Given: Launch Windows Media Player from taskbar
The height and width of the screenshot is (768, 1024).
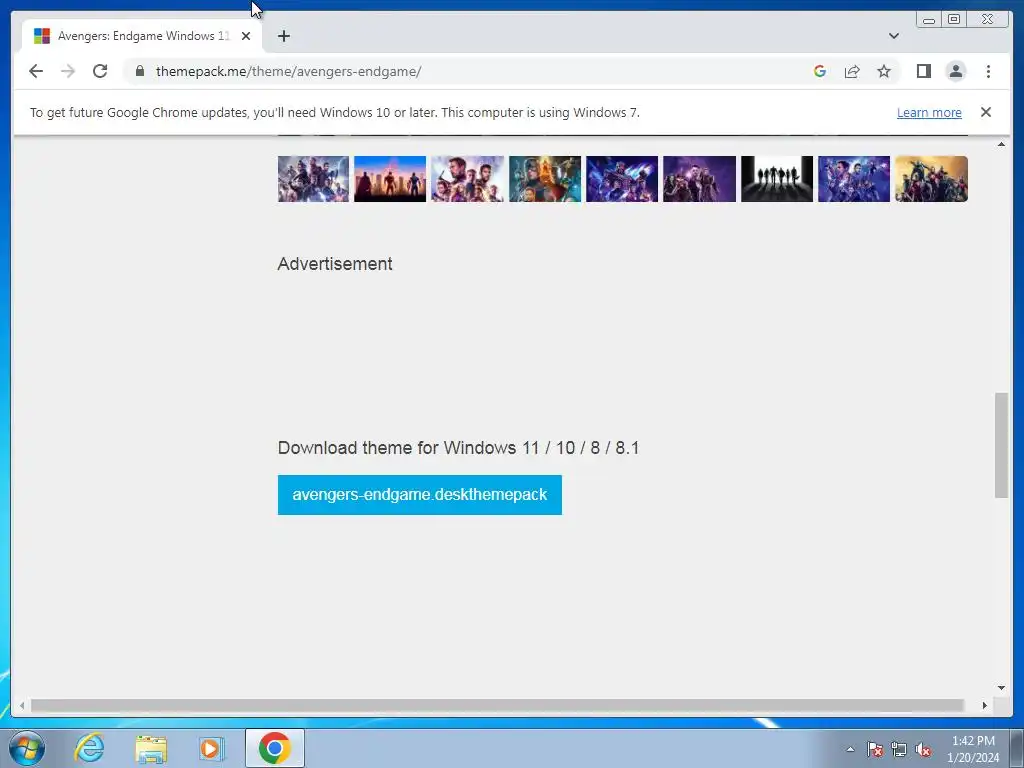Looking at the screenshot, I should click(212, 748).
